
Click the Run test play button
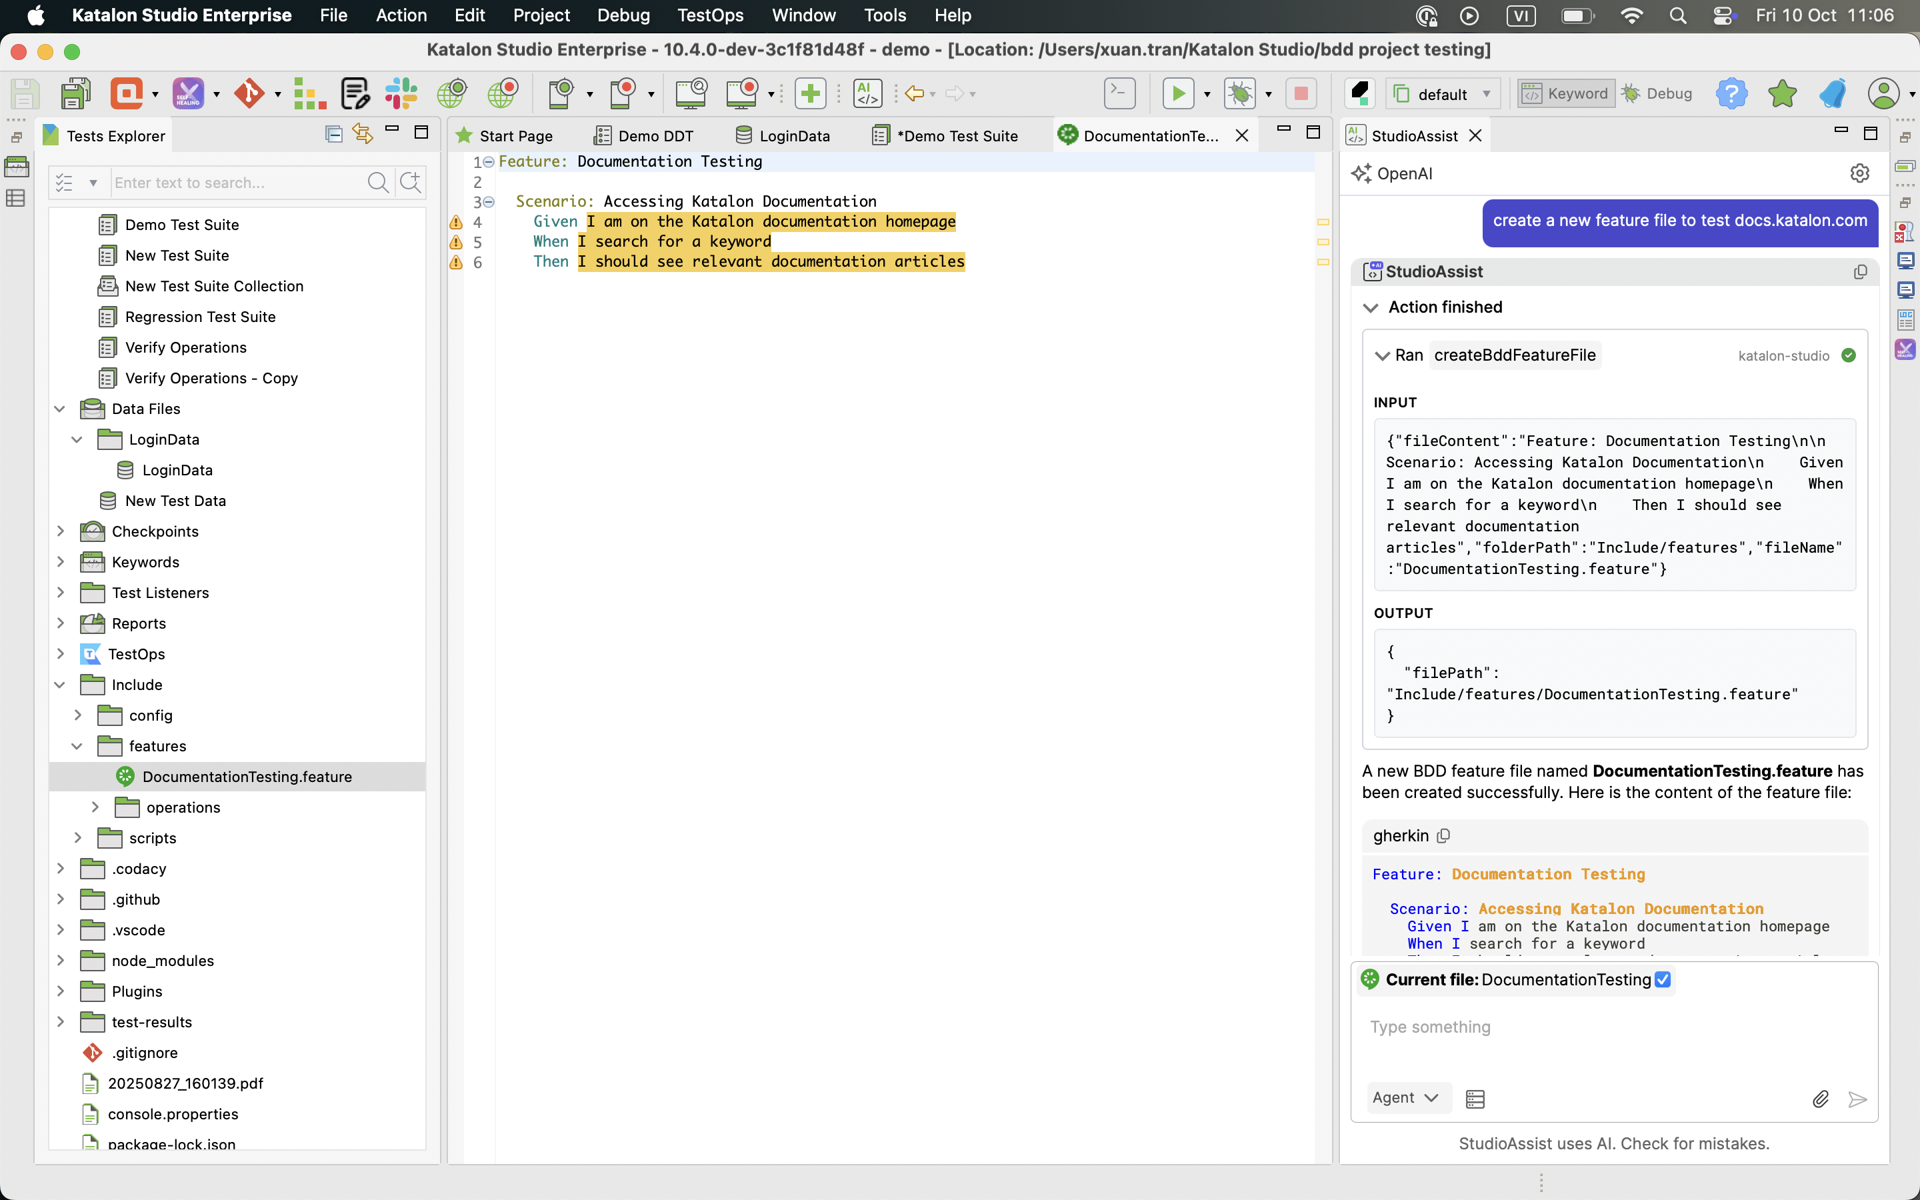coord(1178,94)
